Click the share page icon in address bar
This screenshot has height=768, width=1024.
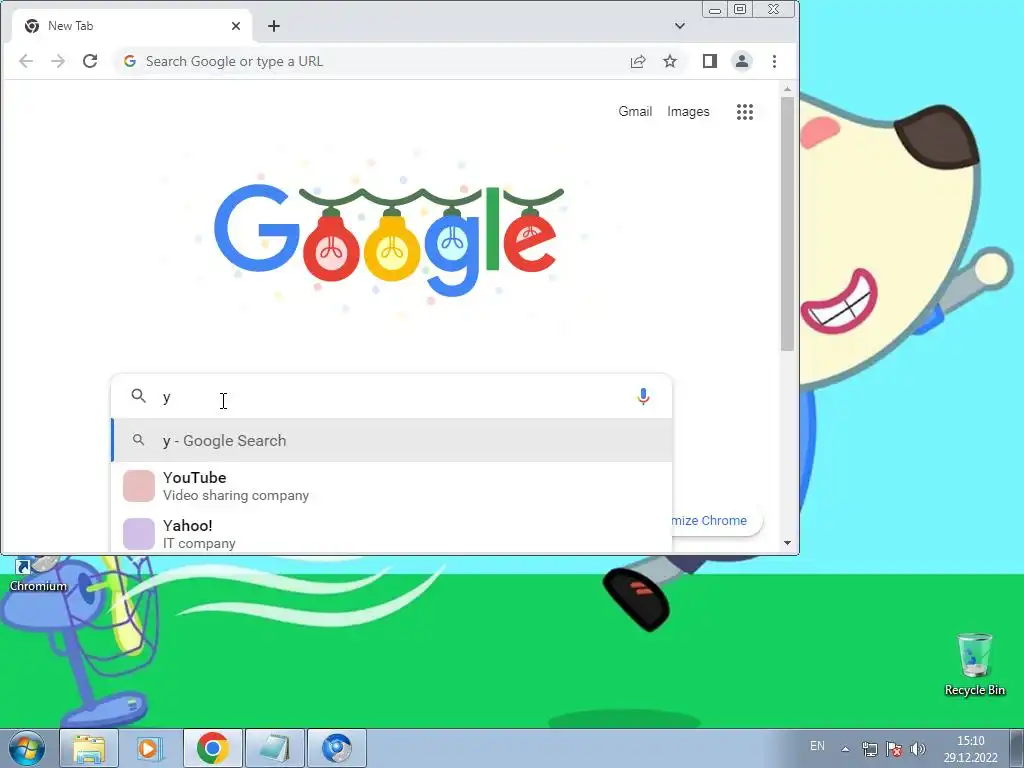638,61
